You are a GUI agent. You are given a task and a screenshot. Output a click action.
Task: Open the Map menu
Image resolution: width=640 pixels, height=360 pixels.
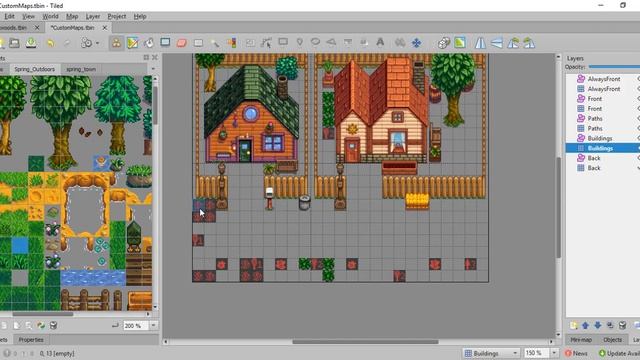72,16
